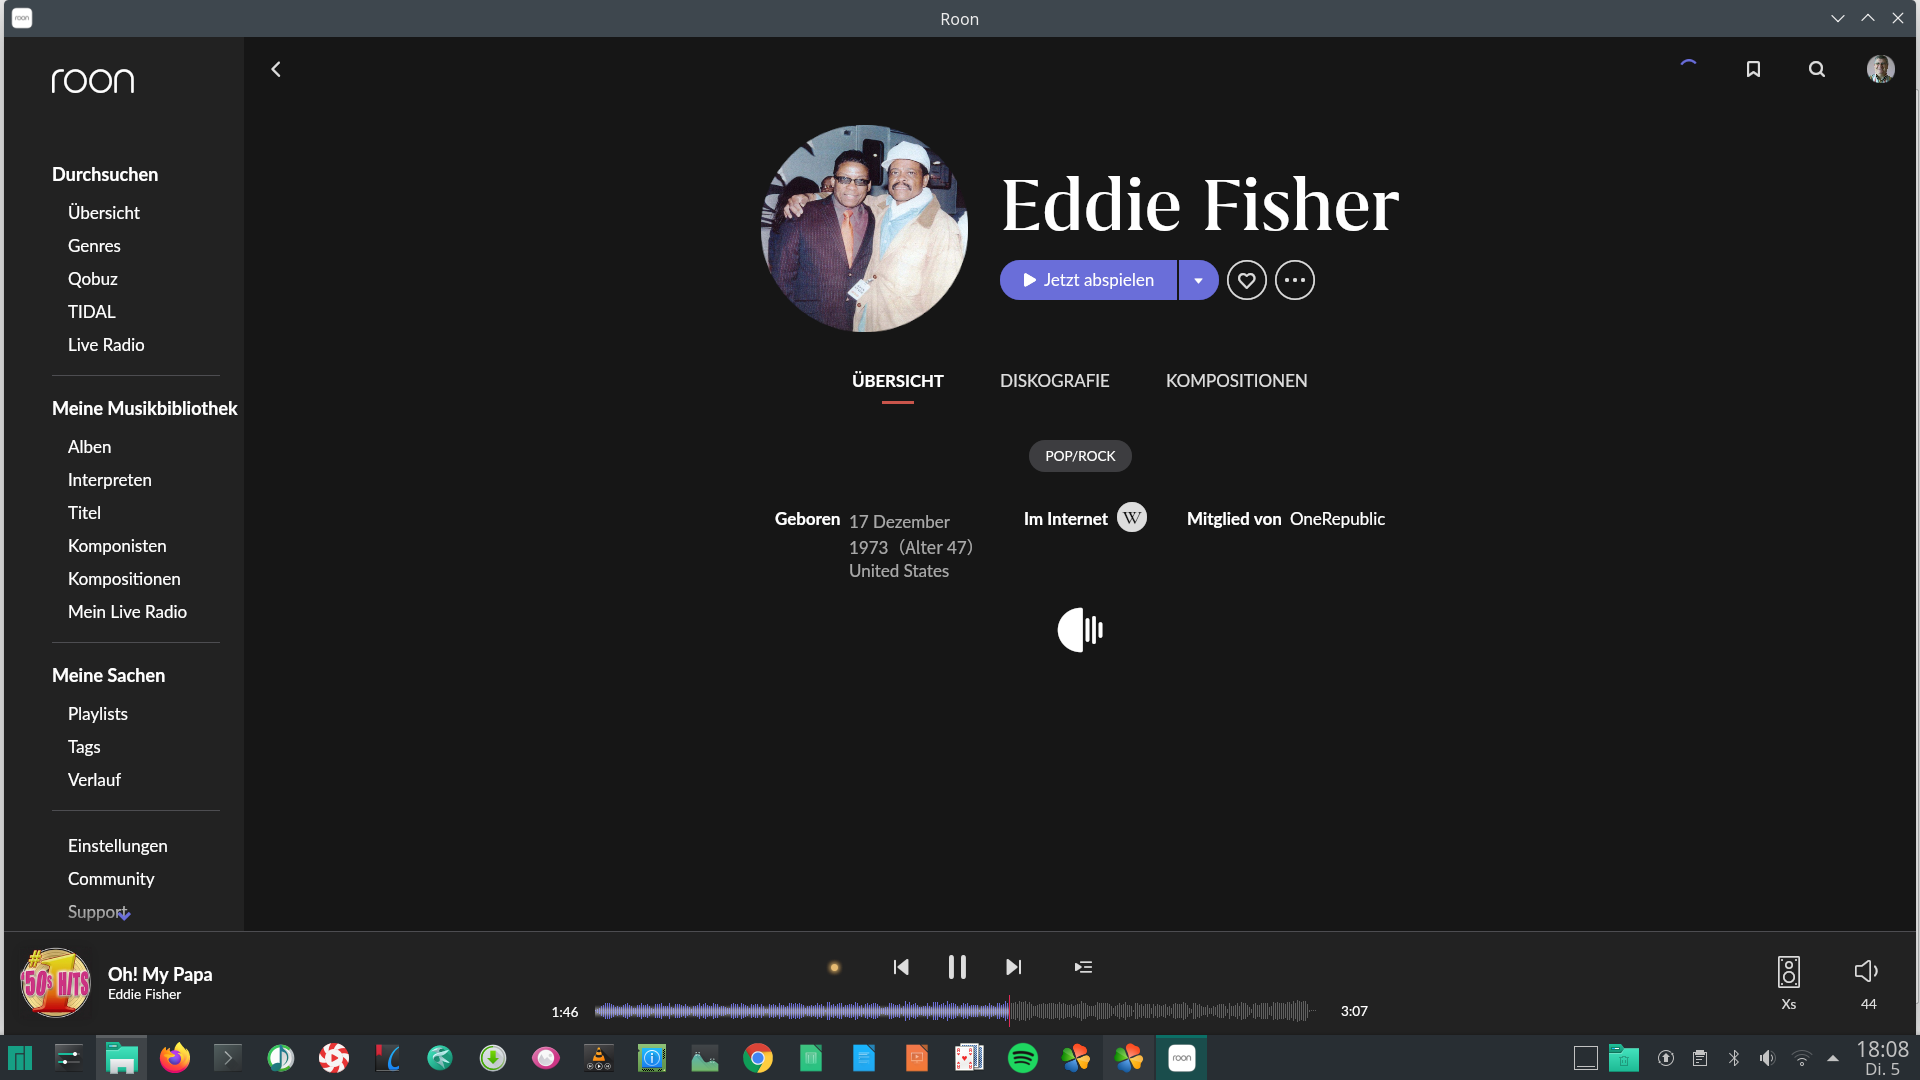Viewport: 1920px width, 1080px height.
Task: Pause the current playback
Action: (x=957, y=967)
